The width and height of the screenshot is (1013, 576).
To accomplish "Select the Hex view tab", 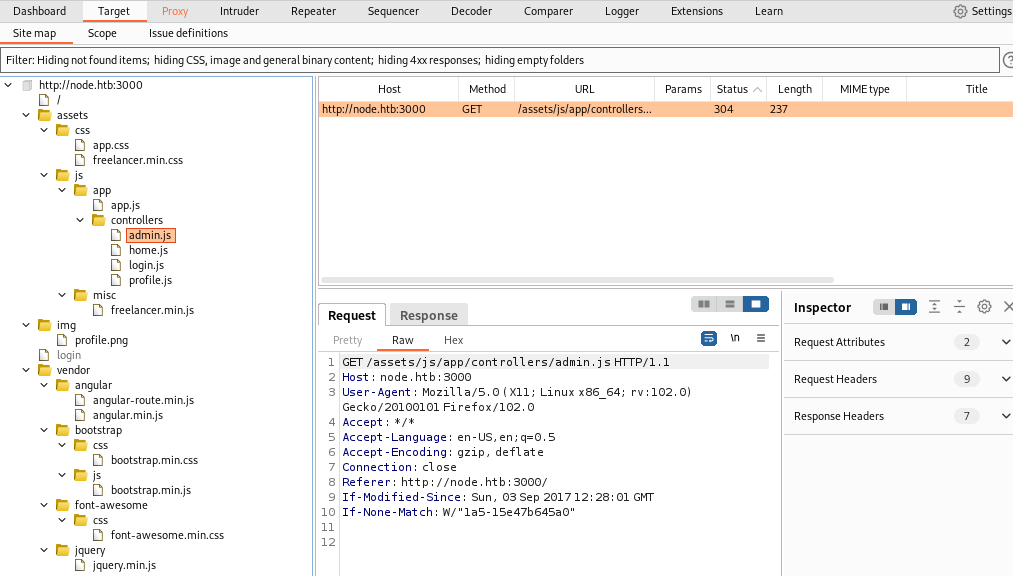I will tap(454, 340).
